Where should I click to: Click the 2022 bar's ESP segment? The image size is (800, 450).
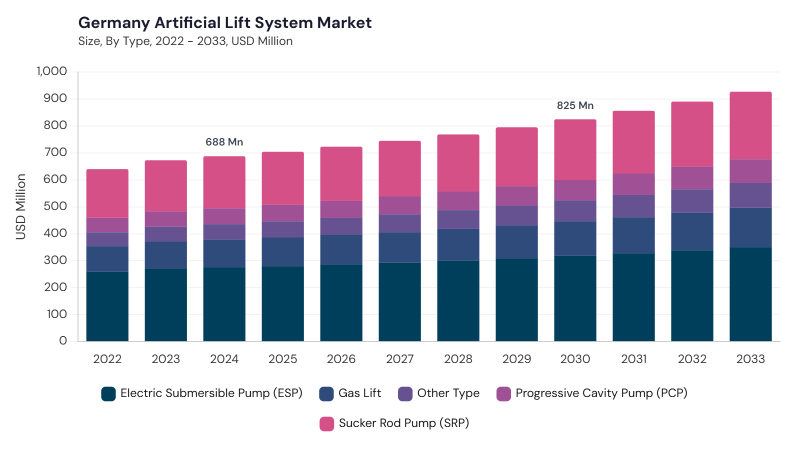pyautogui.click(x=107, y=306)
